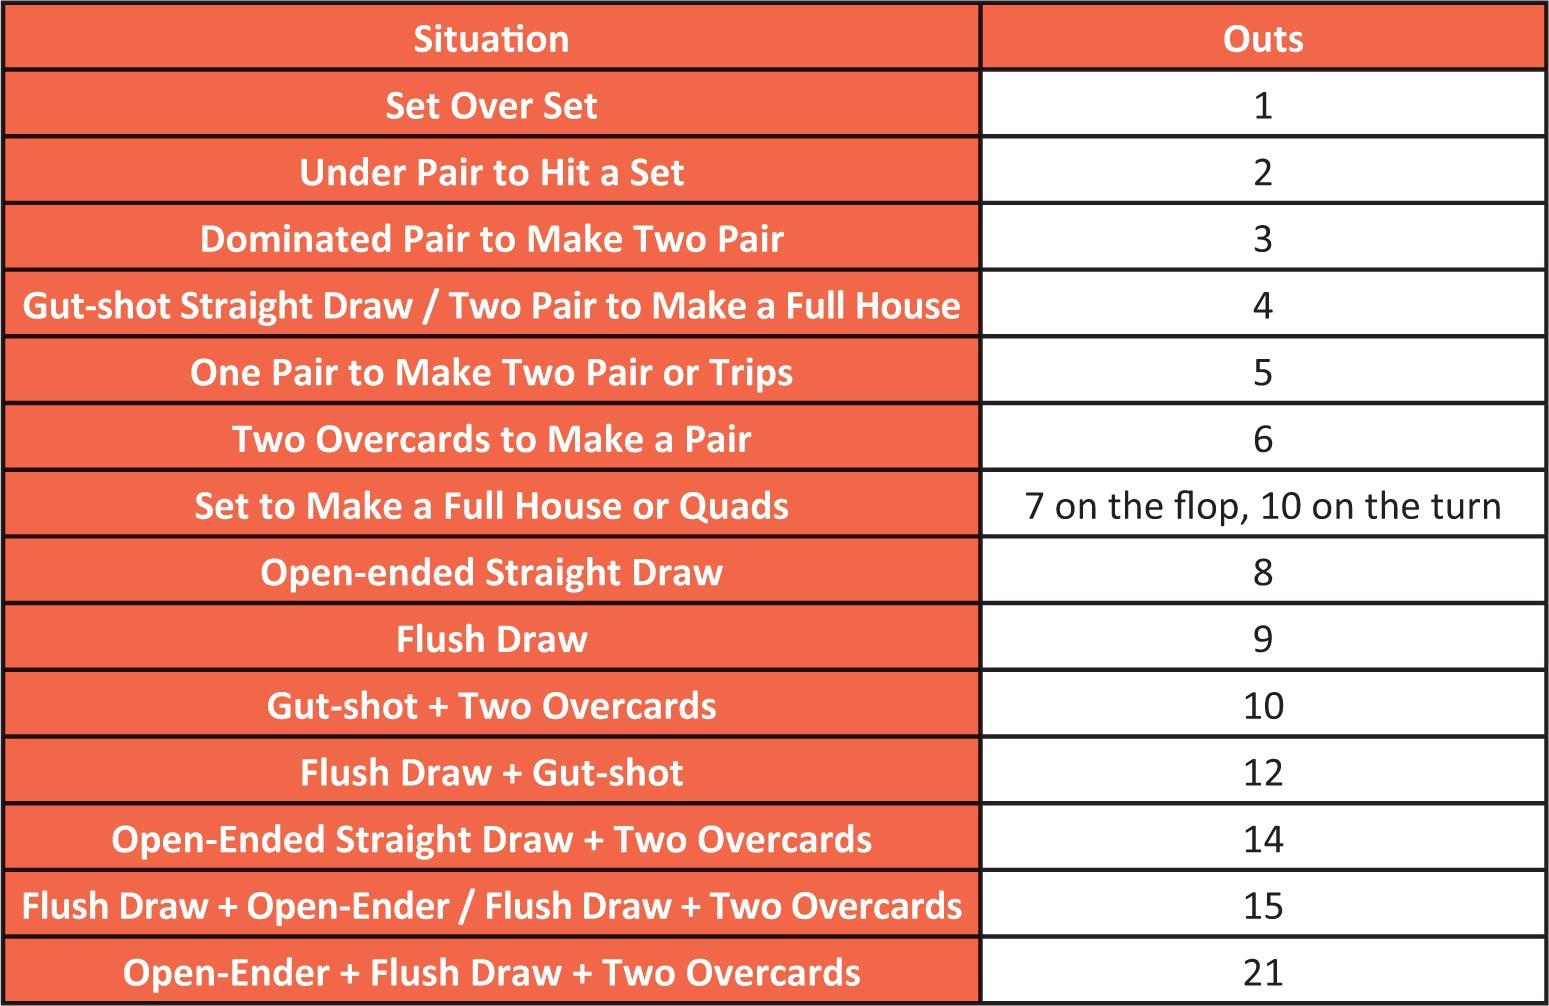
Task: Click the Situation column header
Action: pos(491,39)
